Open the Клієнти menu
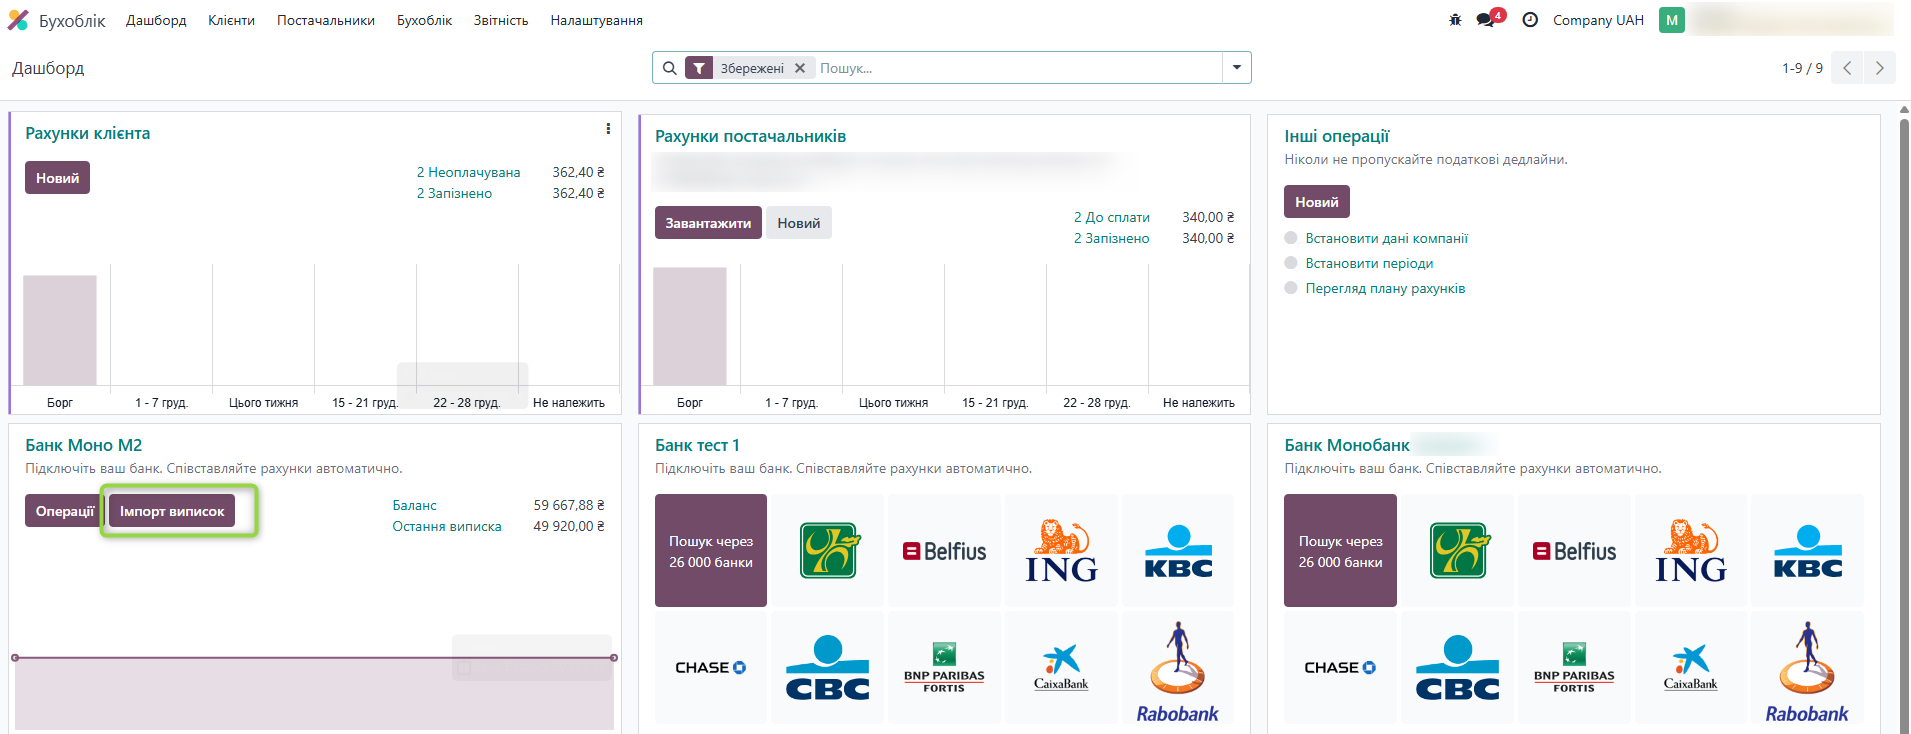 tap(231, 20)
